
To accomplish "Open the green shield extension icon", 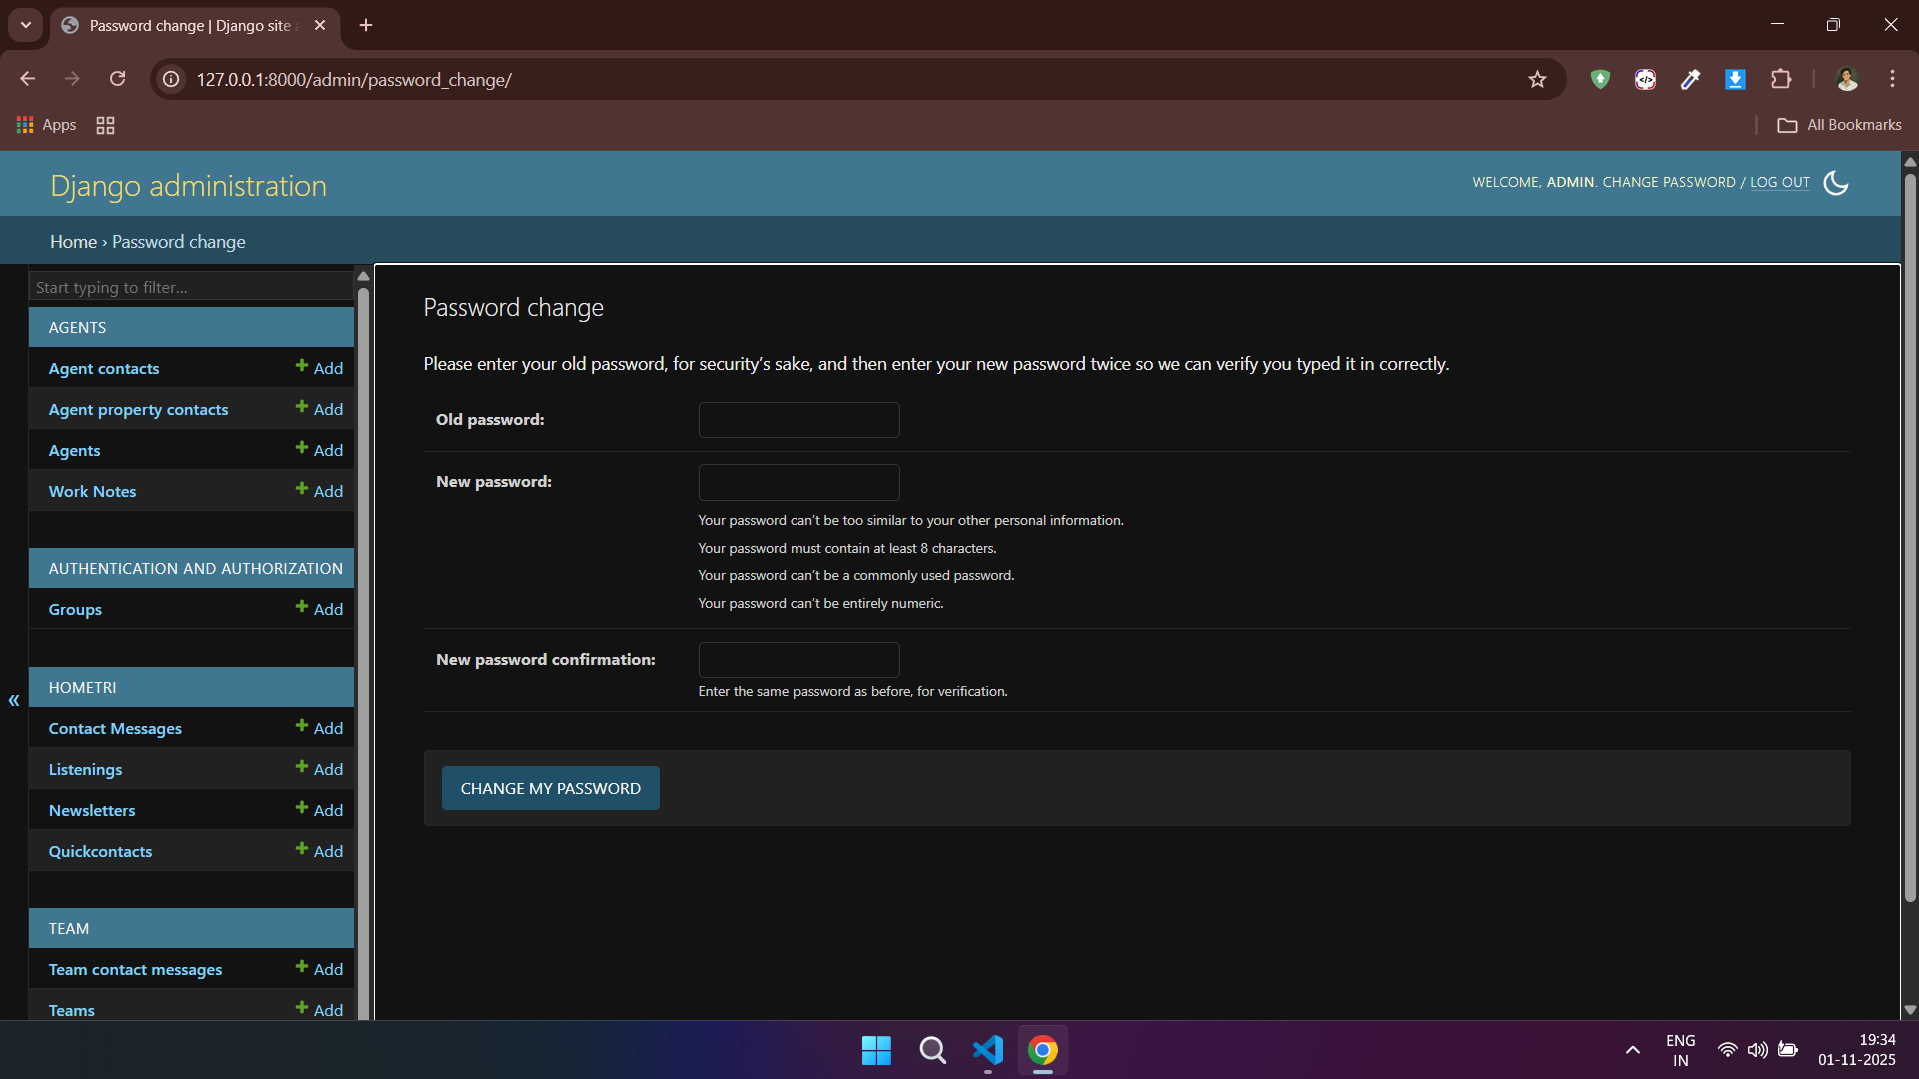I will coord(1600,80).
